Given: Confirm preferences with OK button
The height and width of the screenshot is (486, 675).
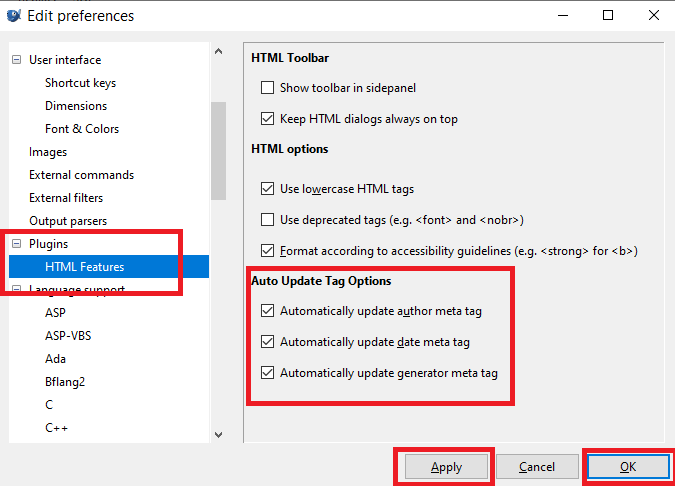Looking at the screenshot, I should [x=627, y=467].
